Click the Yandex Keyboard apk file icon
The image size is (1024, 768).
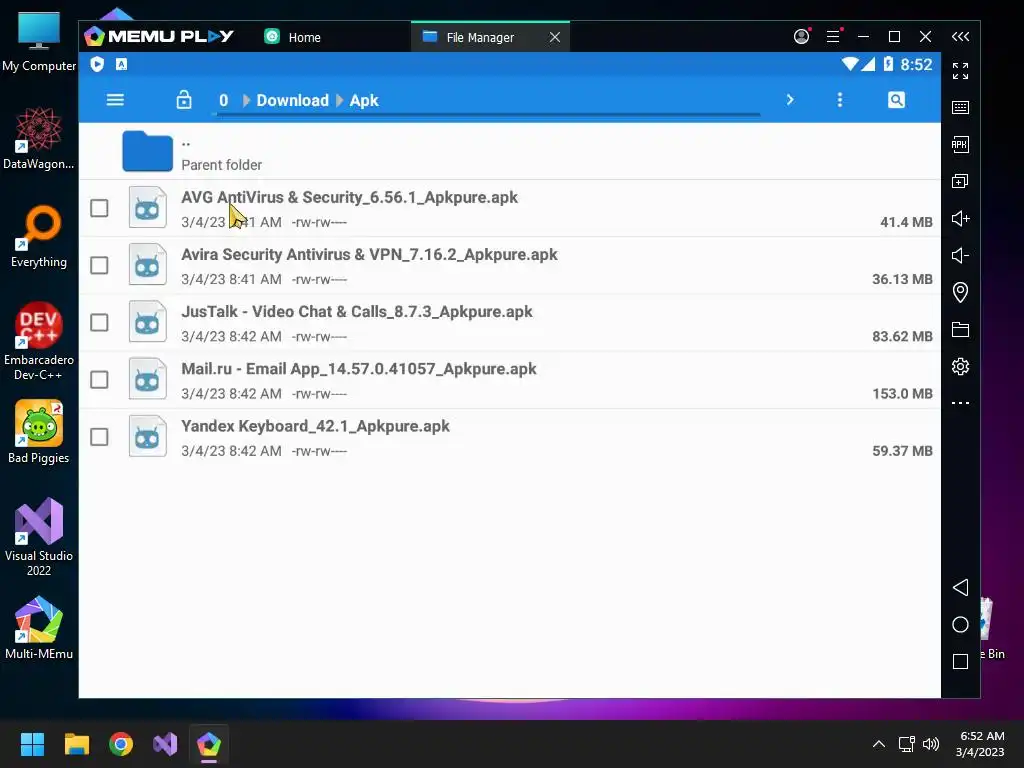pos(148,436)
